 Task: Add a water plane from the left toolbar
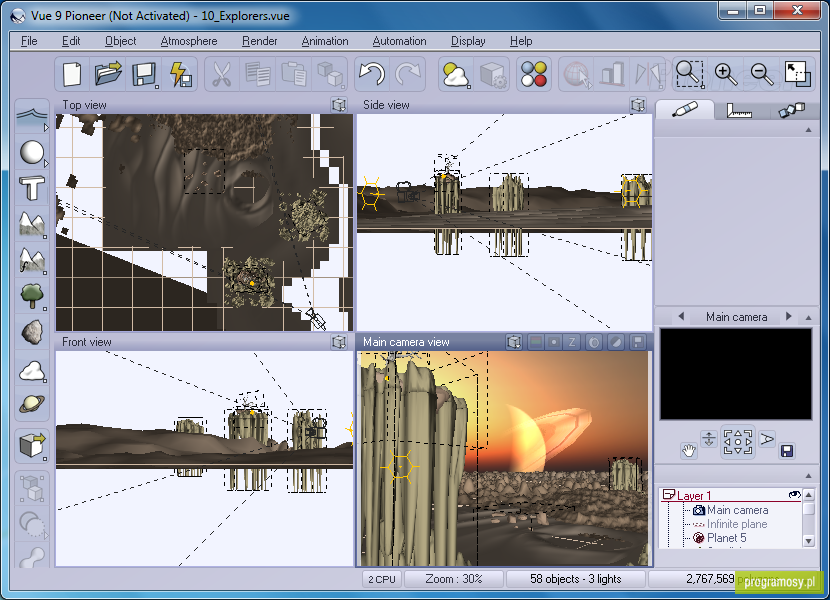32,116
